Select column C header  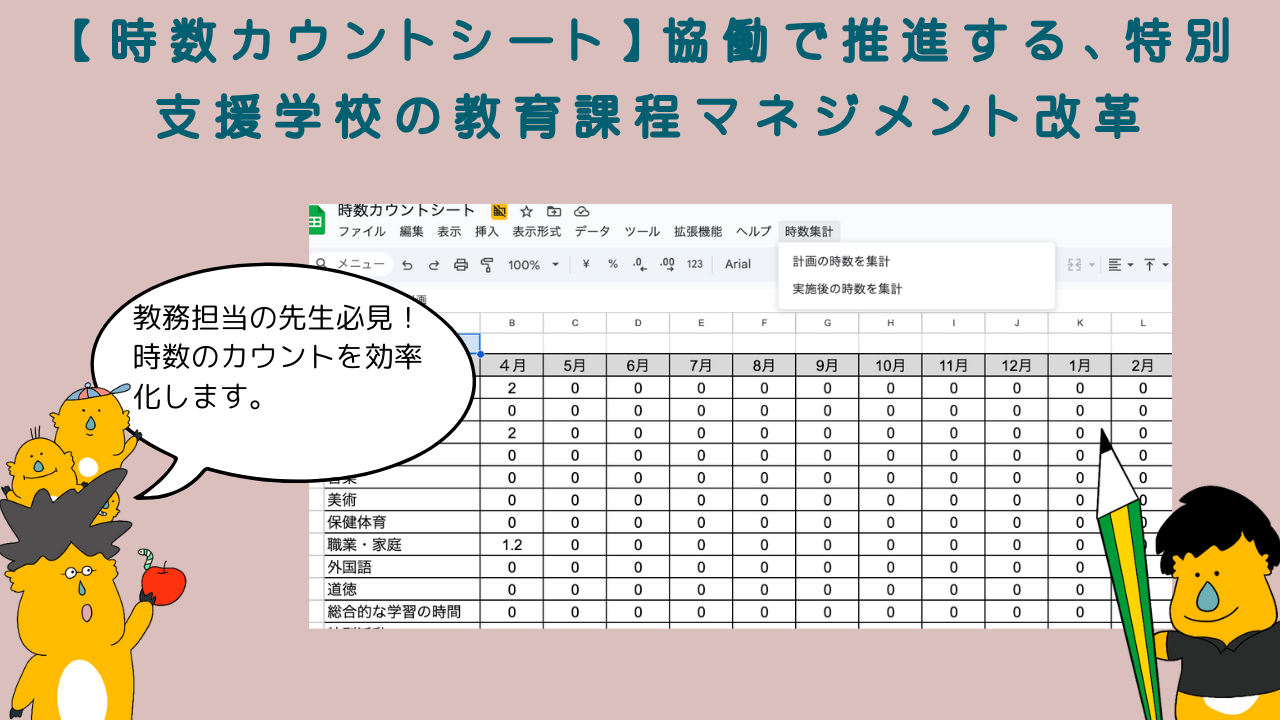point(575,323)
